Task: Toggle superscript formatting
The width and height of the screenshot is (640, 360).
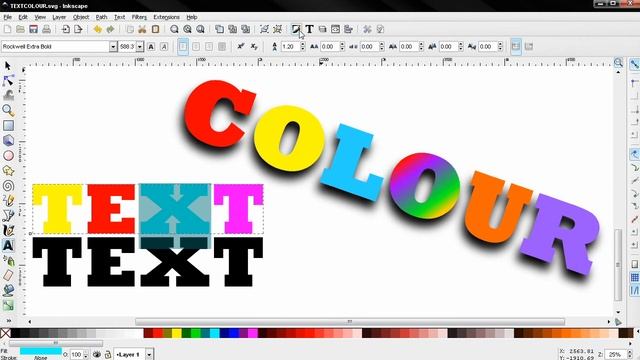Action: point(241,47)
